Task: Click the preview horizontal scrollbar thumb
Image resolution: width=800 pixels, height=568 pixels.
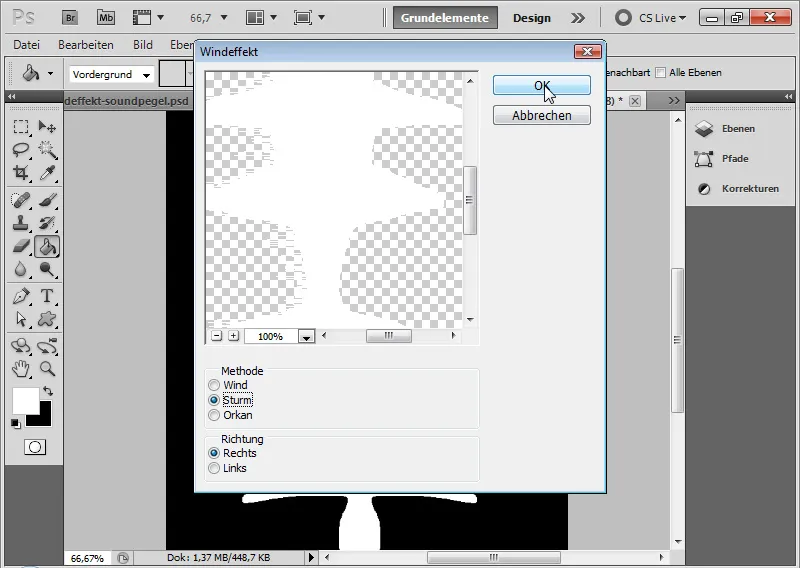Action: (389, 336)
